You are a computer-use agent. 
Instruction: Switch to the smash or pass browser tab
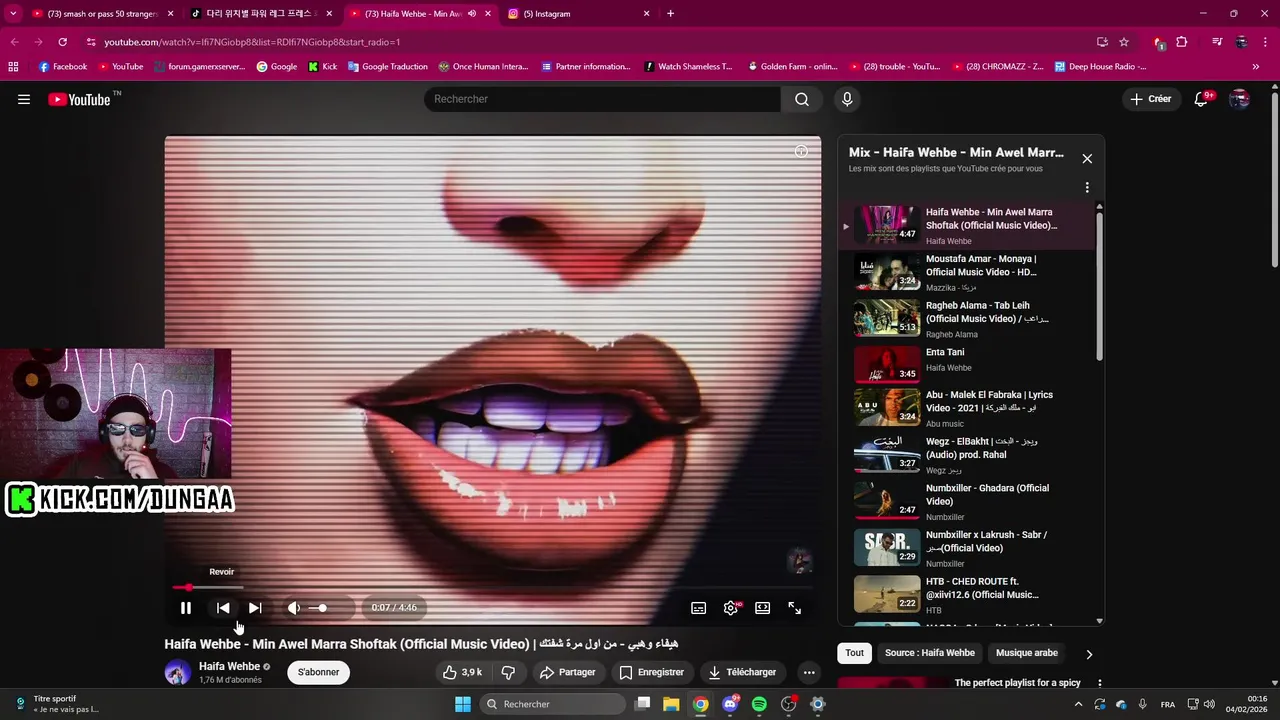point(103,14)
